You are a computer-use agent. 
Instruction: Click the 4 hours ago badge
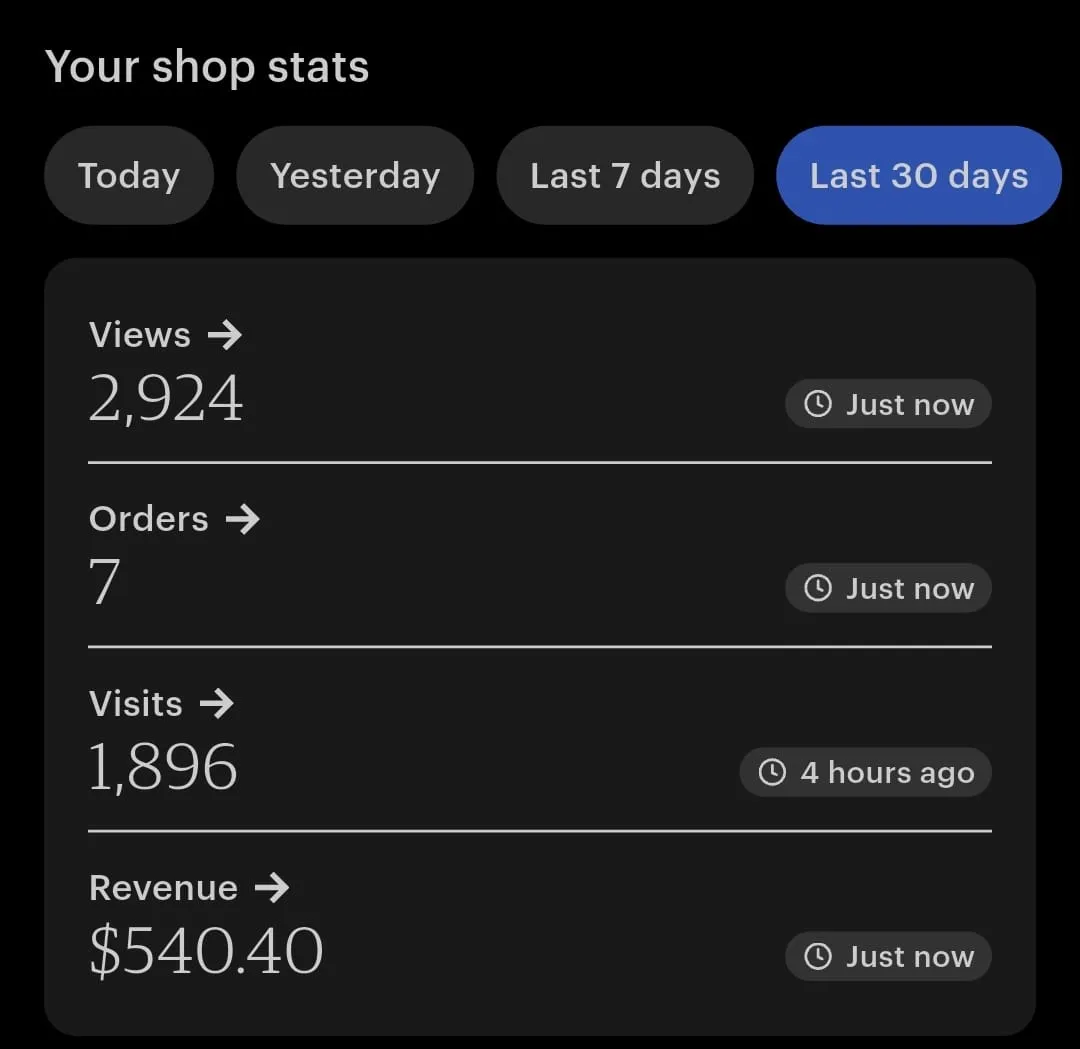point(866,773)
